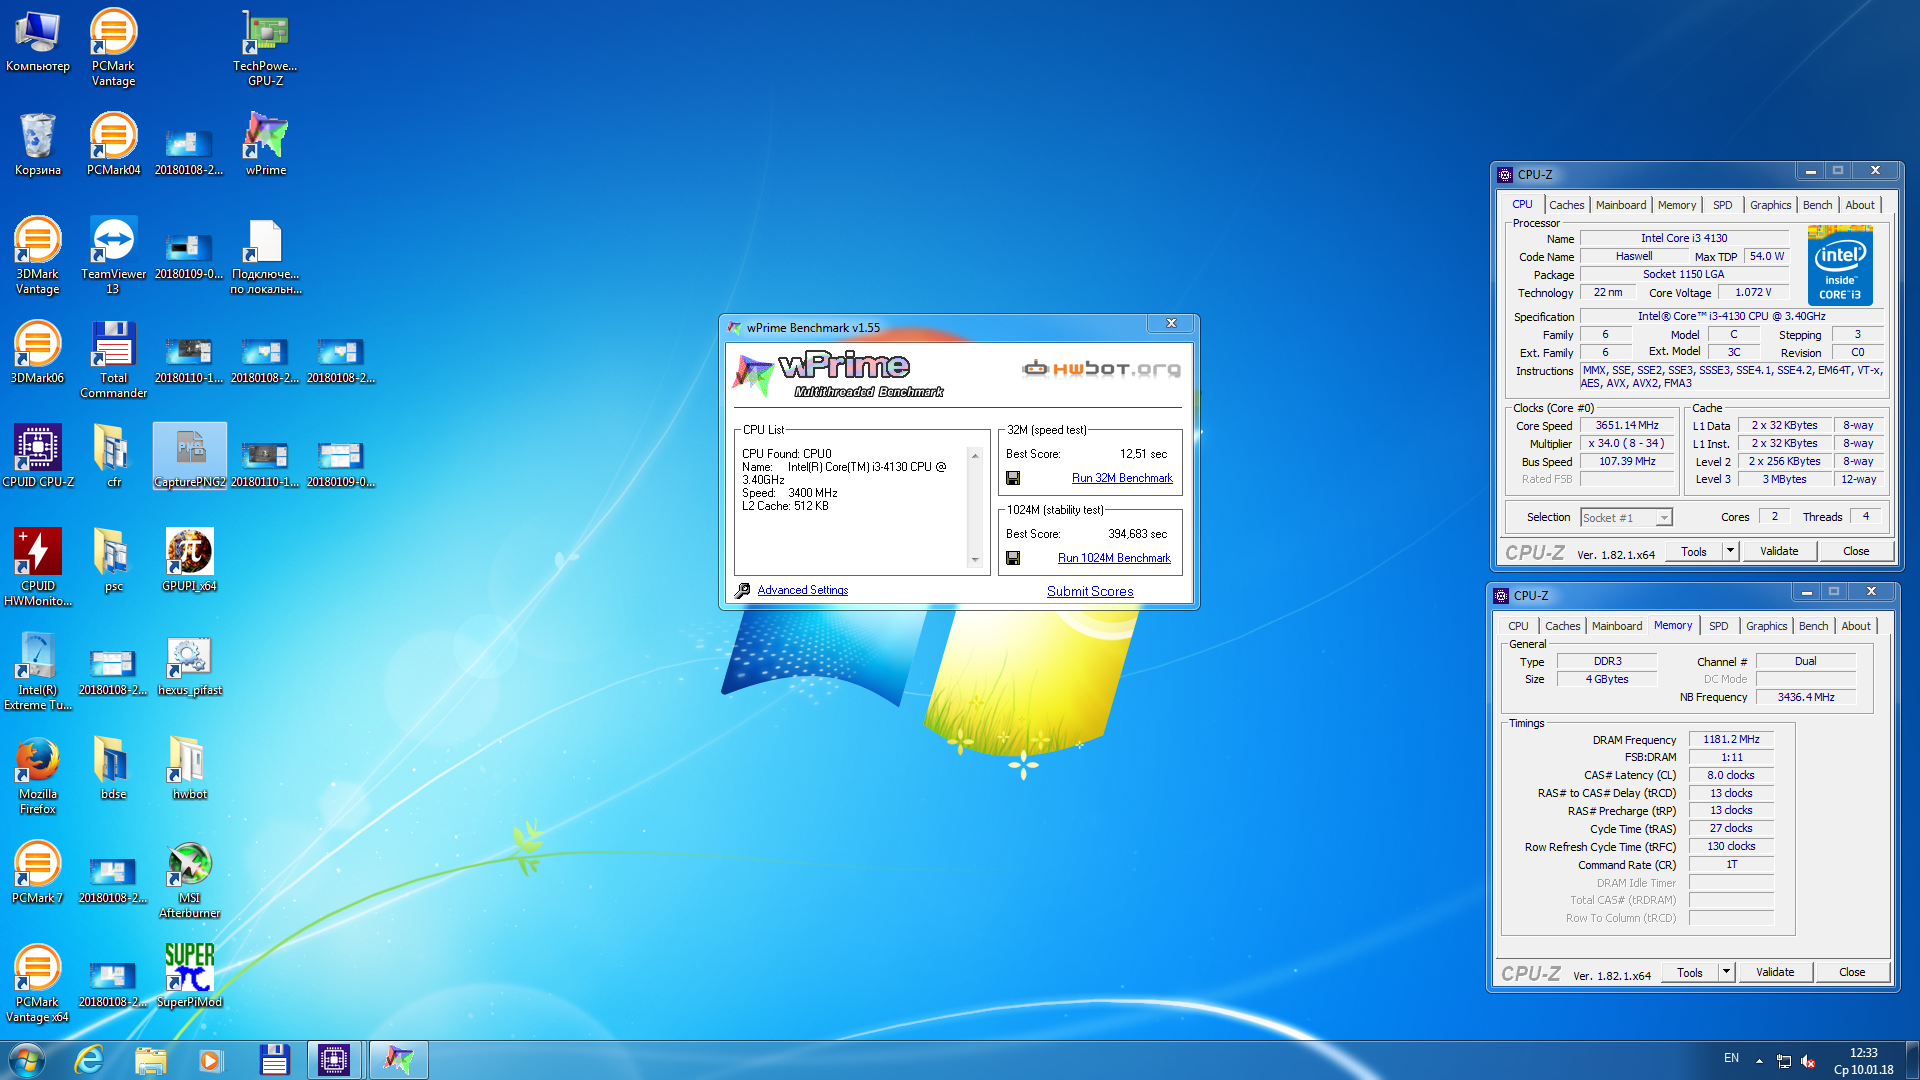Open 3DMark Vantage desktop icon

click(37, 255)
